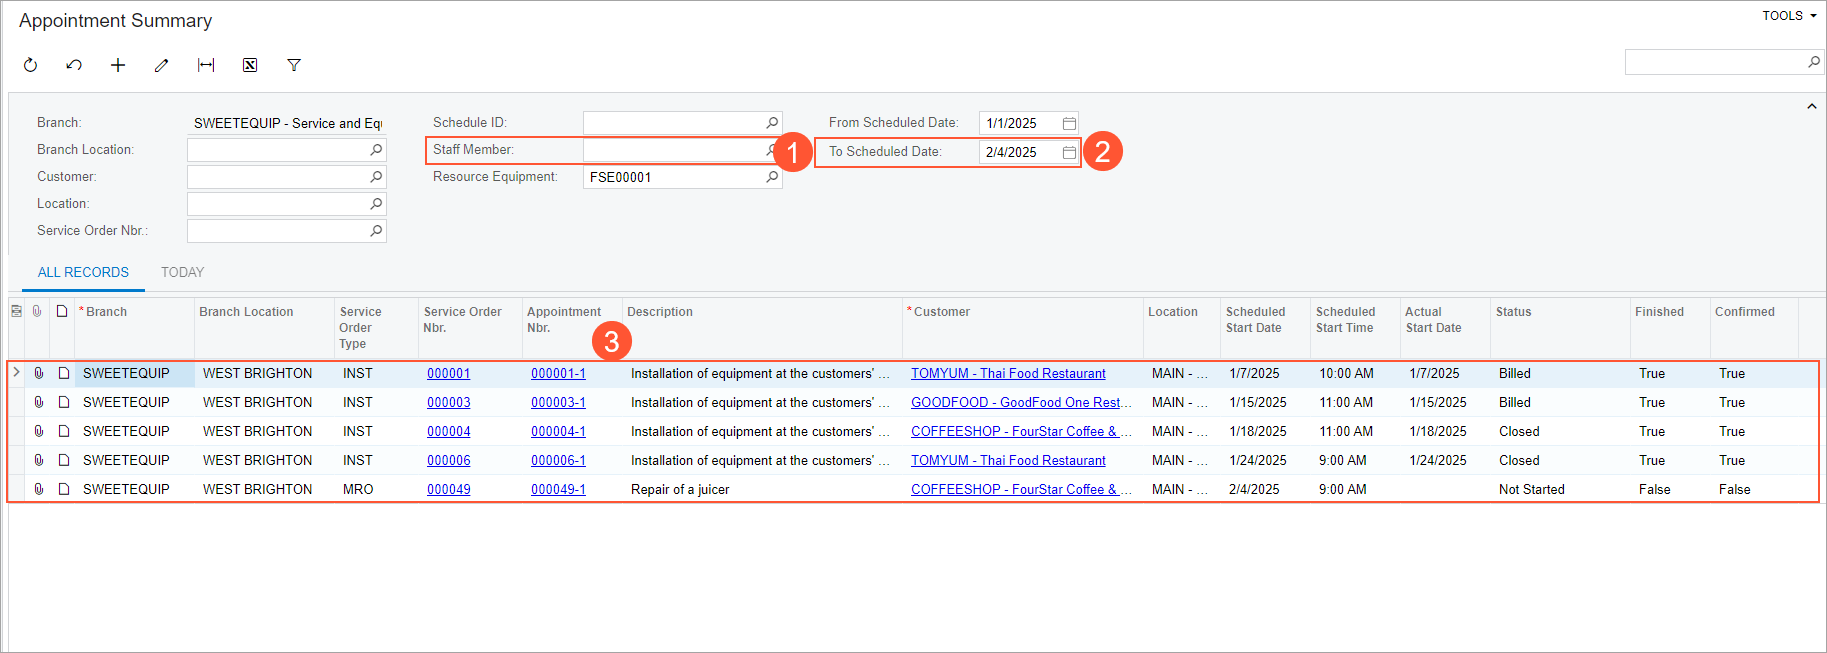The width and height of the screenshot is (1827, 653).
Task: Open the Resource Equipment lookup magnifier
Action: (x=772, y=177)
